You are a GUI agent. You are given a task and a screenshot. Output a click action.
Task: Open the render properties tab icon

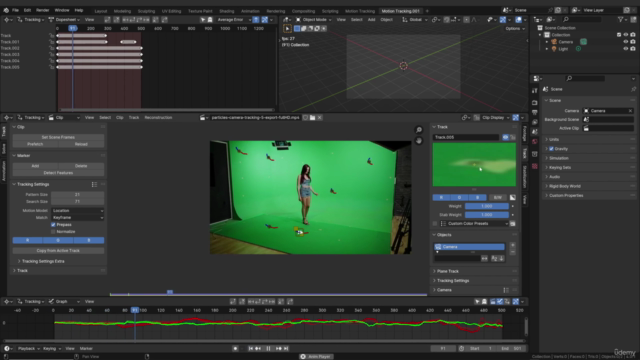[x=535, y=102]
